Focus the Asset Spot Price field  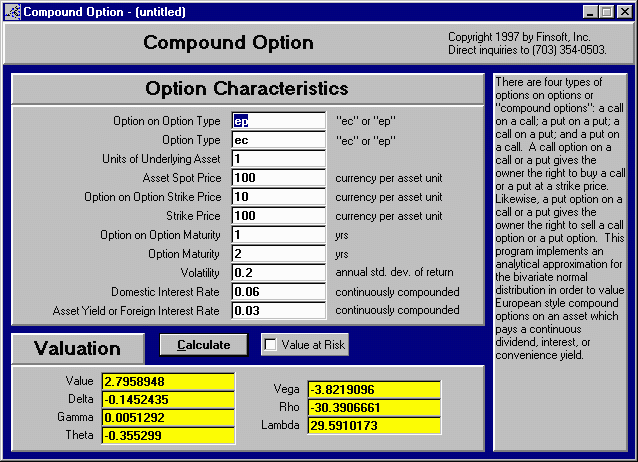click(278, 178)
